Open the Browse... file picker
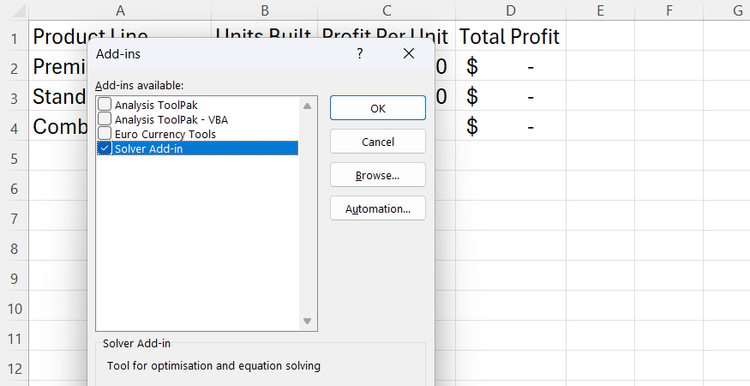Screen dimensions: 750x386 [377, 175]
